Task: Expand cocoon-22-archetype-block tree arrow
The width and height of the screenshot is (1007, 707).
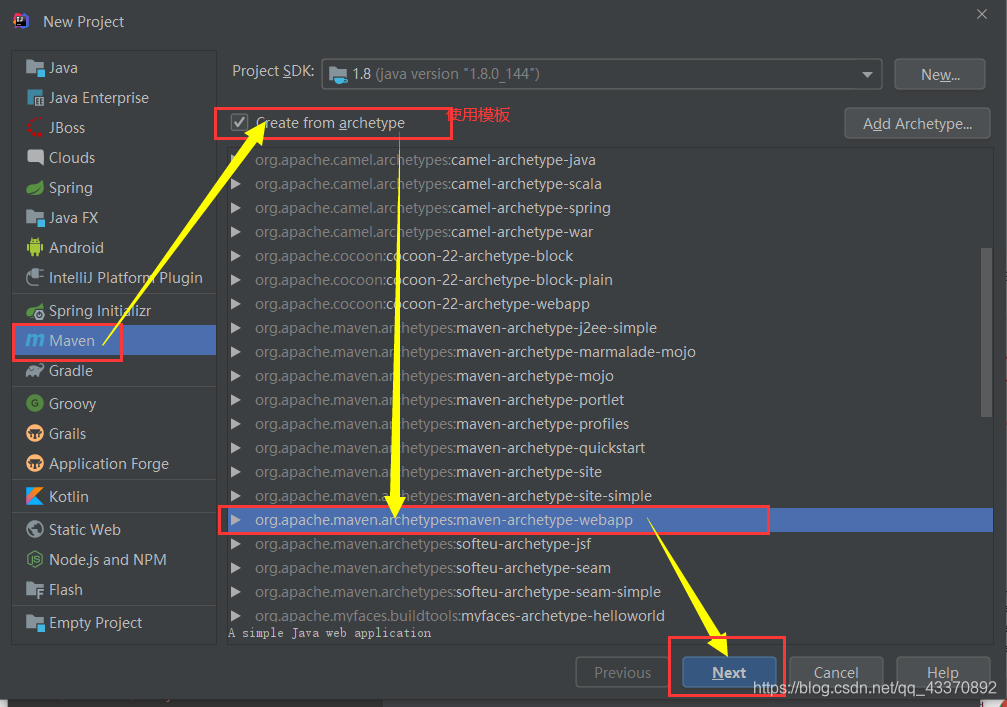Action: point(236,256)
